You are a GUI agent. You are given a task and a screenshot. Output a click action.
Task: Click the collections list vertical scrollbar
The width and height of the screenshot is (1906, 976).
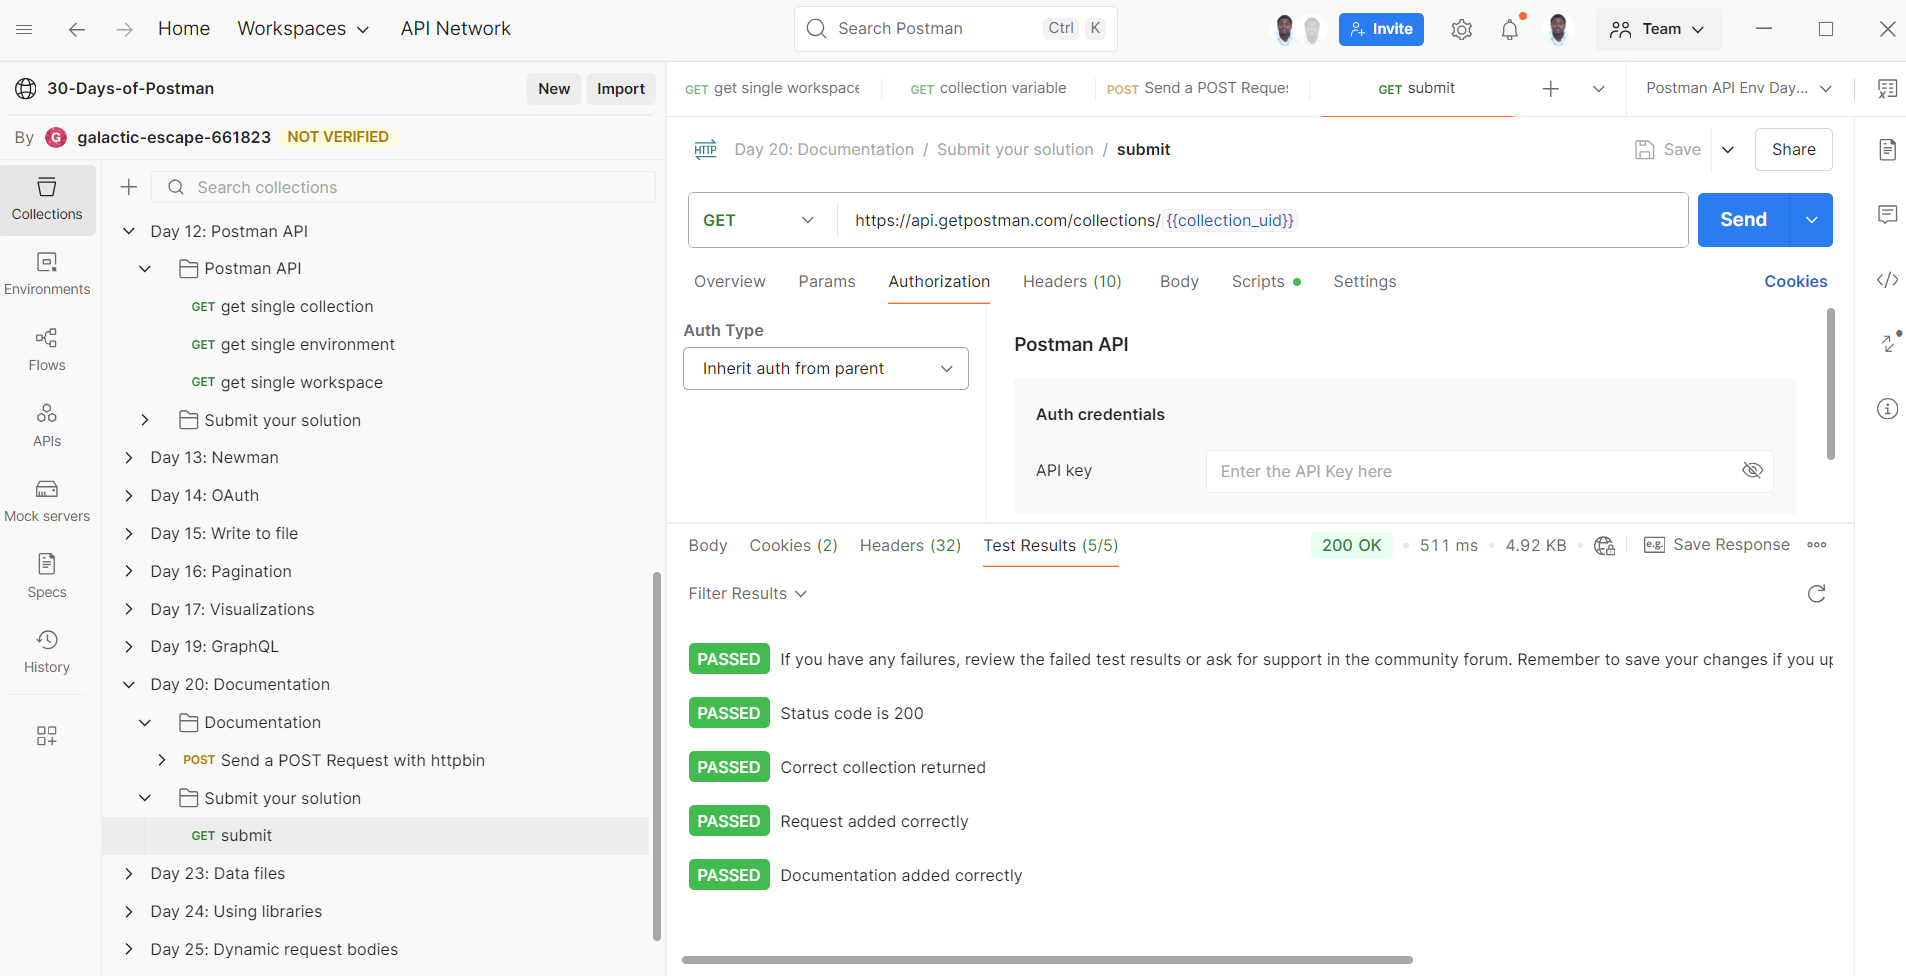(656, 756)
